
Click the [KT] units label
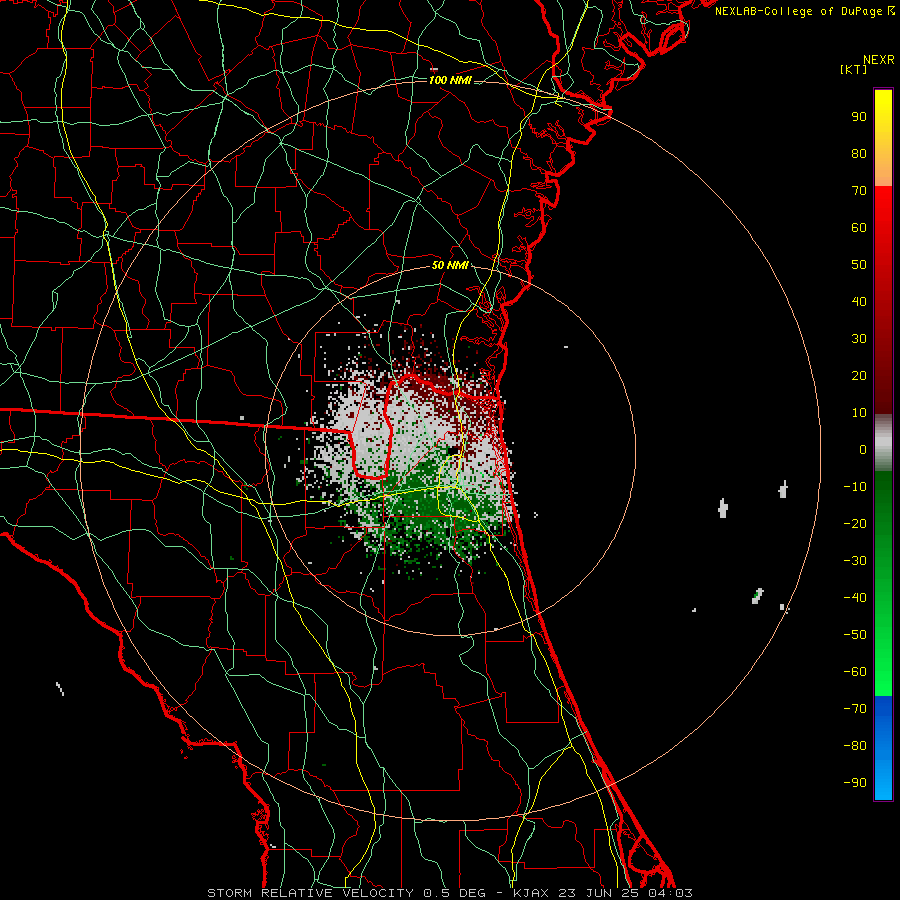tap(854, 69)
